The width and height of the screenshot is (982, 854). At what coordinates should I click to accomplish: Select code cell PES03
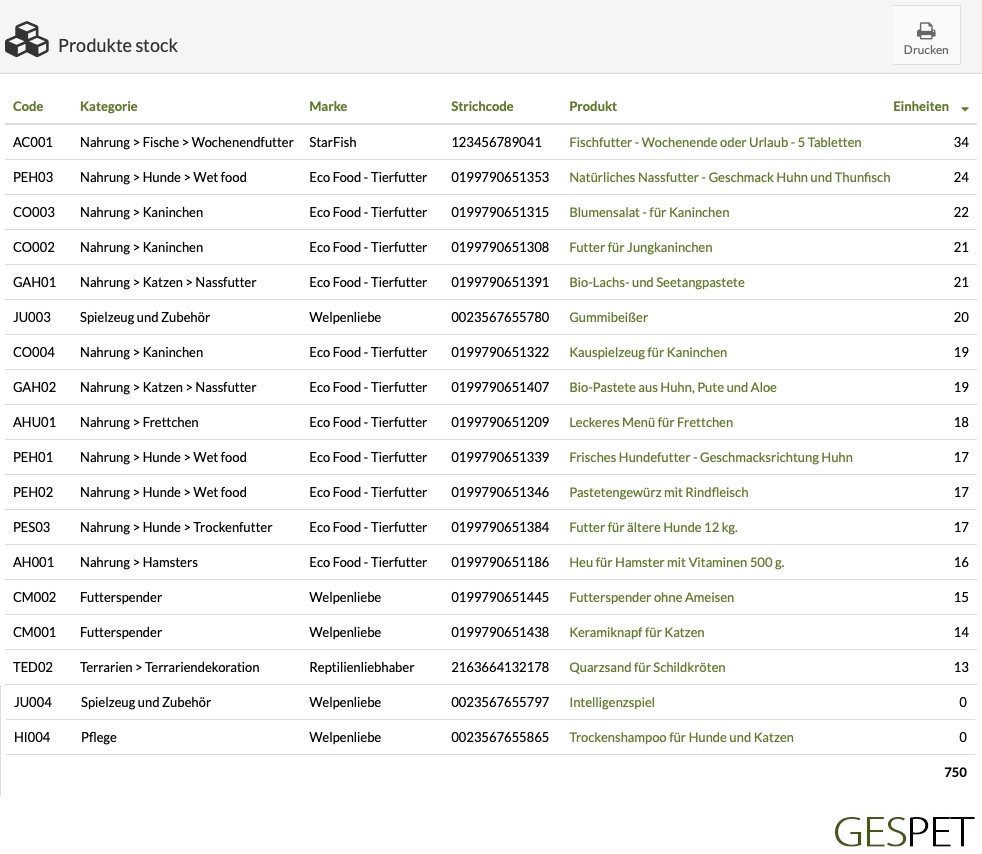(32, 528)
